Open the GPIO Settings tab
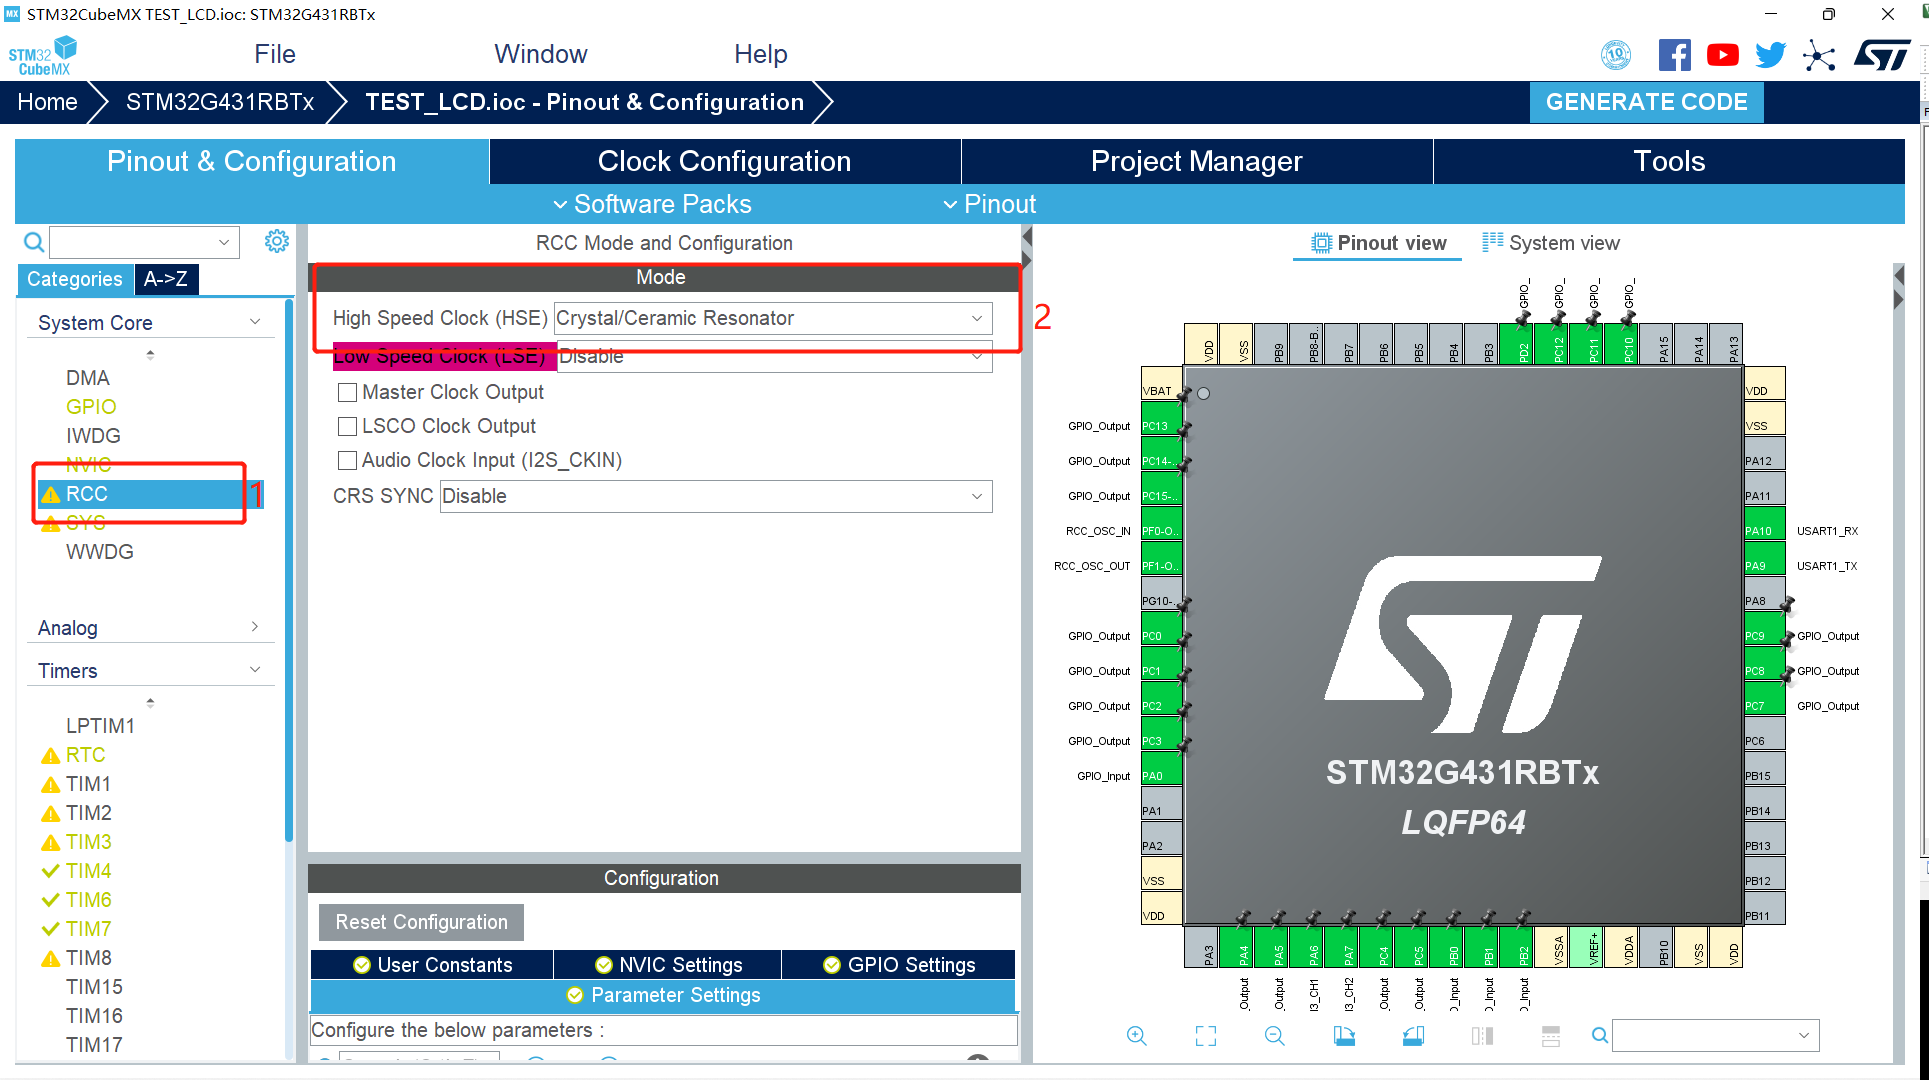The image size is (1929, 1080). click(899, 965)
